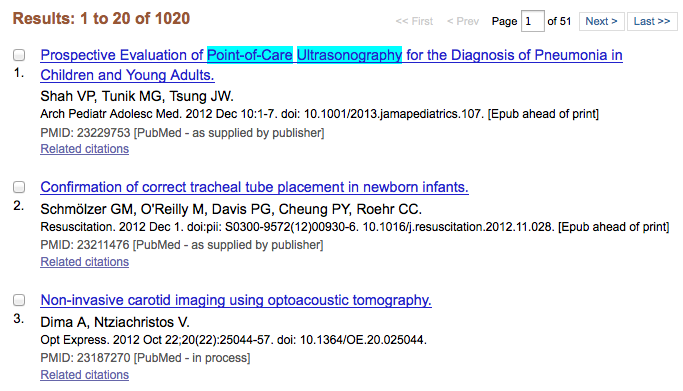The height and width of the screenshot is (391, 683).
Task: Click the author line Shah VP, Tunik MG, Tsung JW
Action: 137,96
